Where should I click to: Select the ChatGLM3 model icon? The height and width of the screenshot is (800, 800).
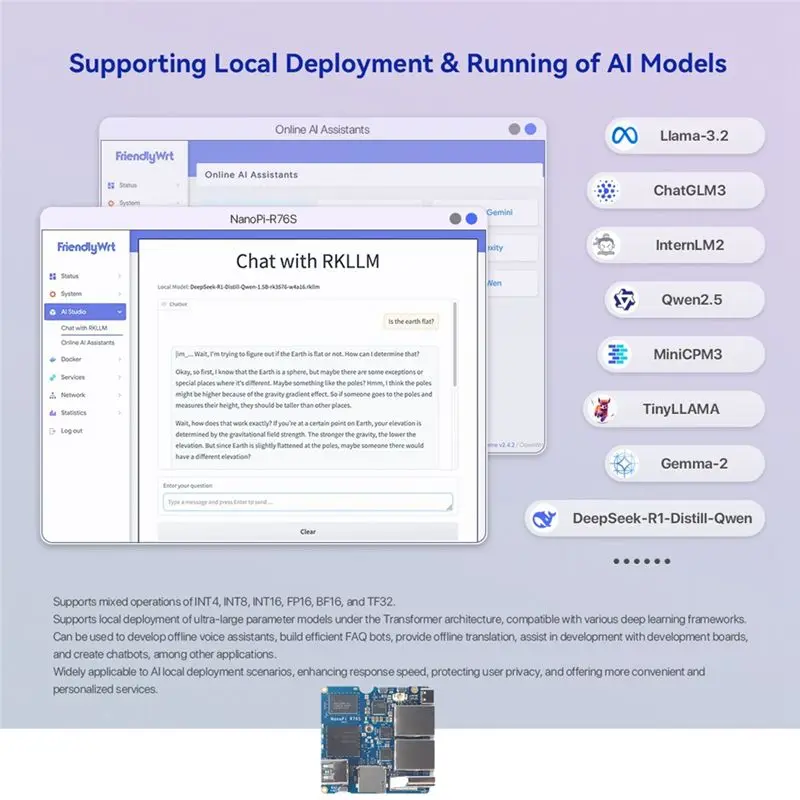(606, 190)
